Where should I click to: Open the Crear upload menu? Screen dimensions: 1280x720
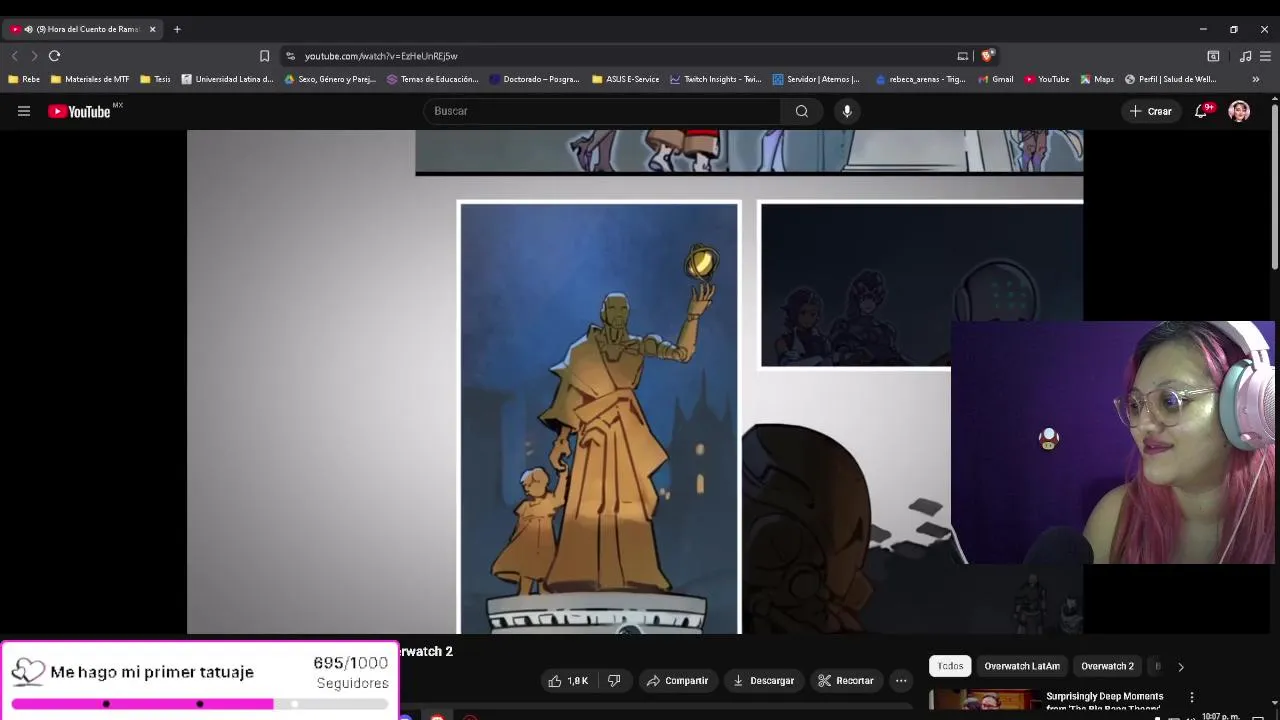(x=1150, y=111)
